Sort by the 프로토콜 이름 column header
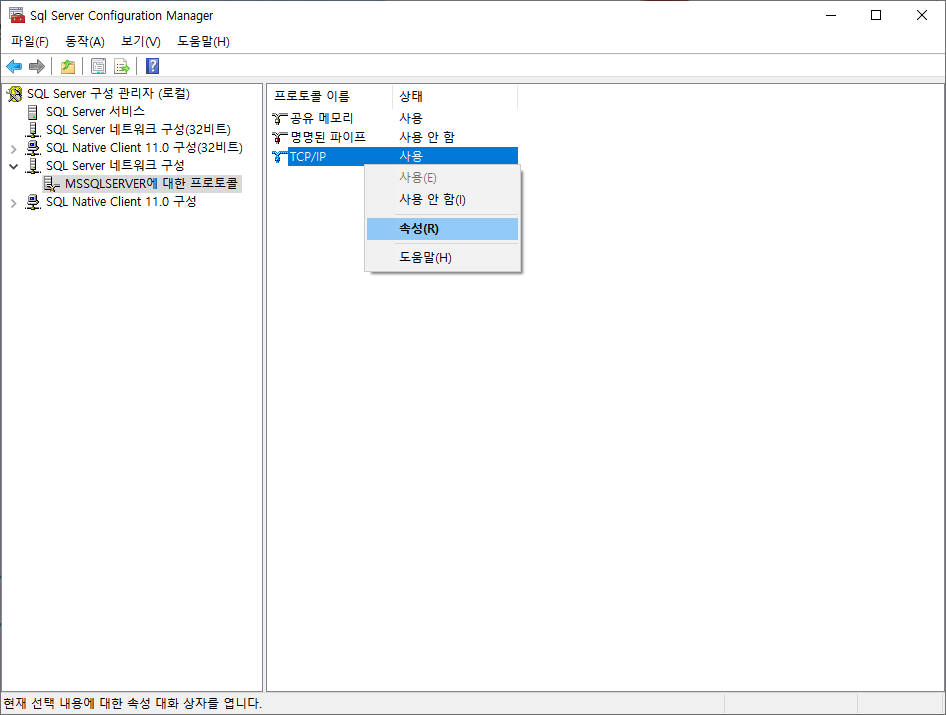This screenshot has width=946, height=715. [x=331, y=96]
